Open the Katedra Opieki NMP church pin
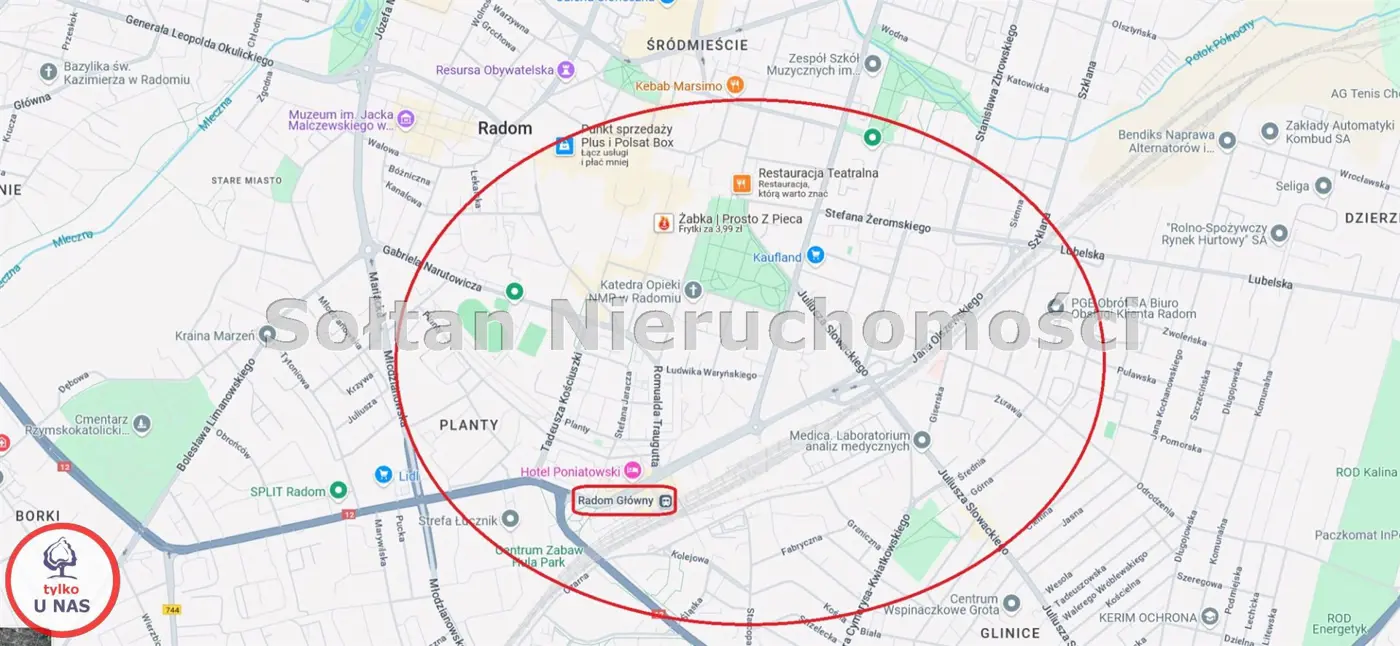1400x646 pixels. tap(694, 291)
